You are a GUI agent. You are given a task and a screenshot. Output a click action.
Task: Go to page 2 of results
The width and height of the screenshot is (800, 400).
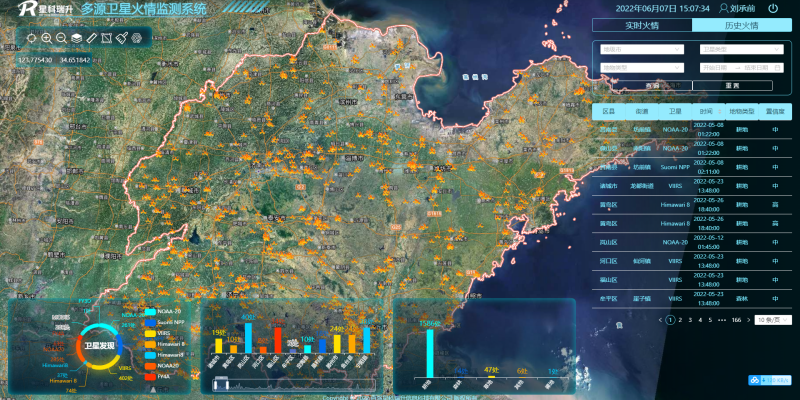[680, 320]
